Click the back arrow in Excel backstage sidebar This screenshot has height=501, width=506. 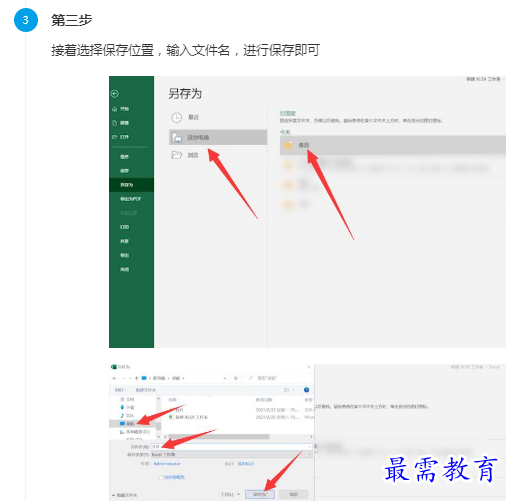click(115, 94)
